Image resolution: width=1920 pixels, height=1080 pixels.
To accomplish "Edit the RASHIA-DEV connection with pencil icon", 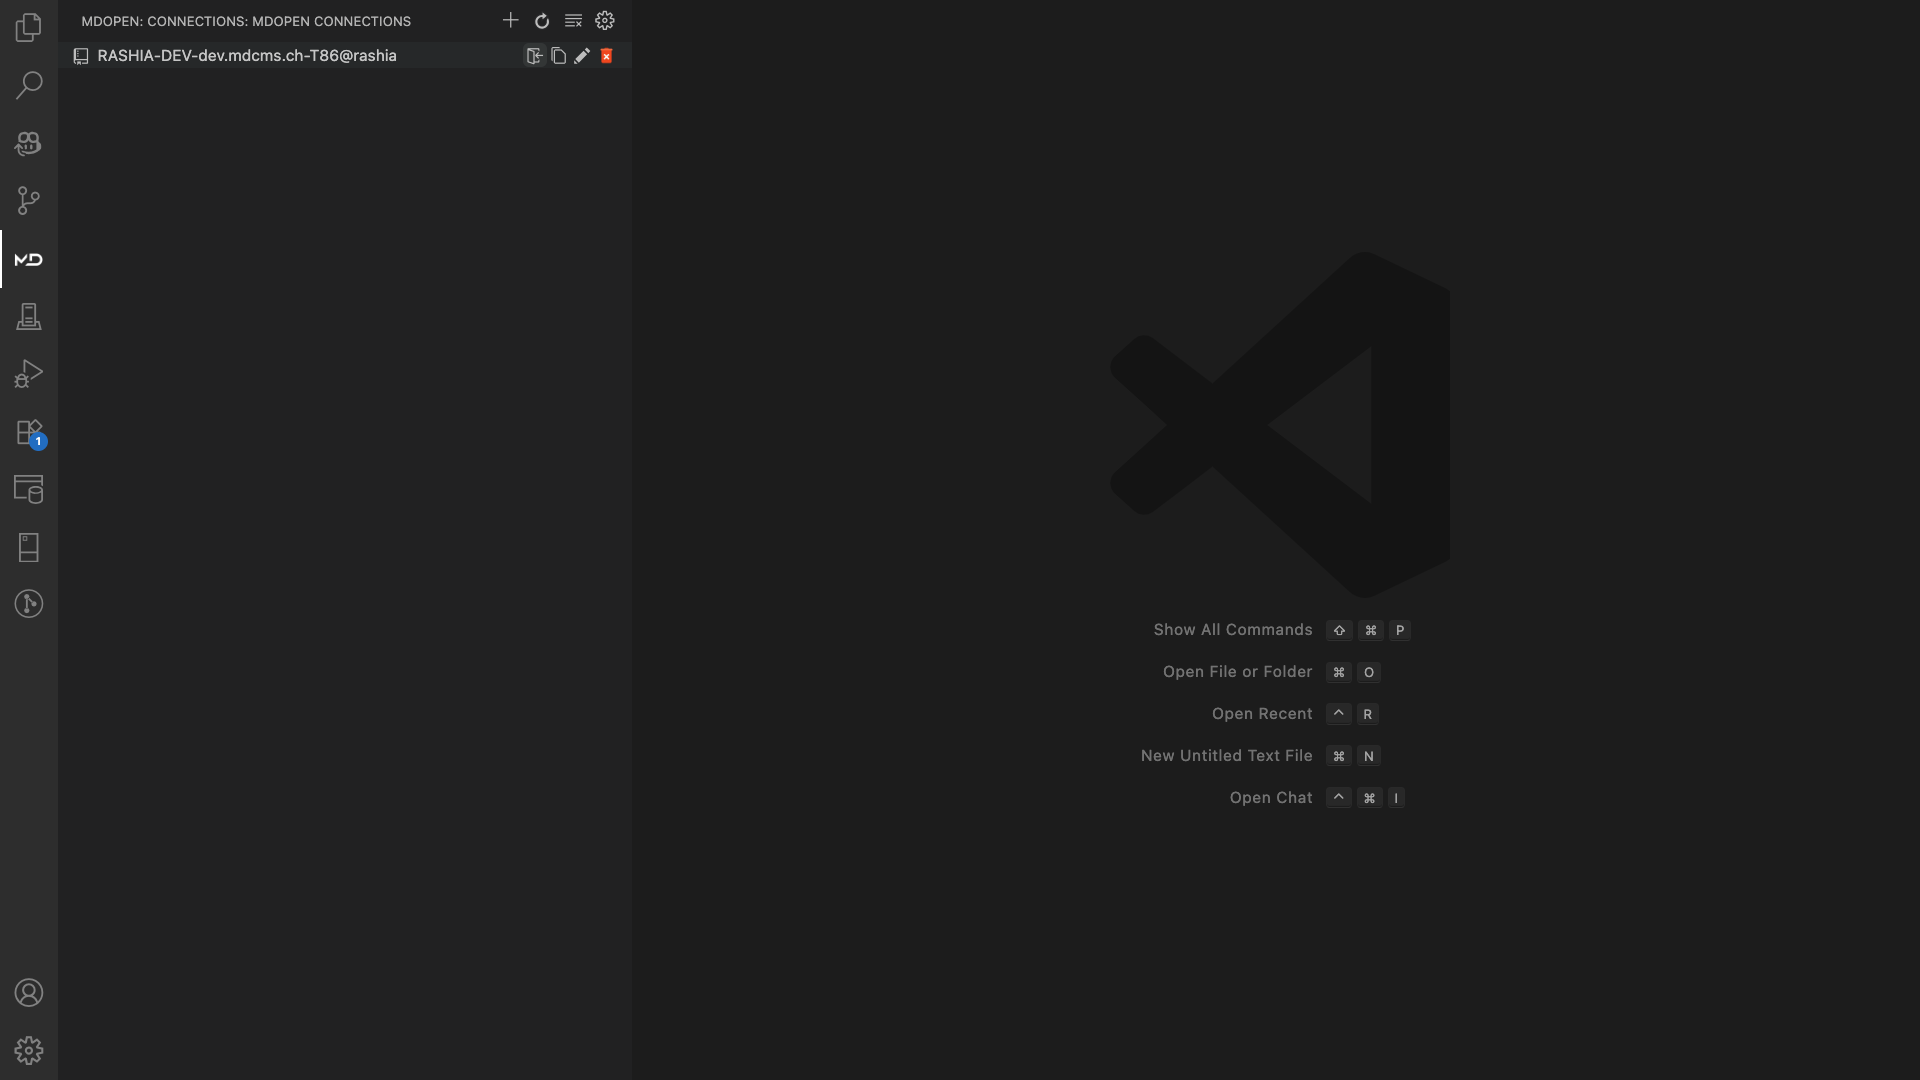I will (x=582, y=56).
